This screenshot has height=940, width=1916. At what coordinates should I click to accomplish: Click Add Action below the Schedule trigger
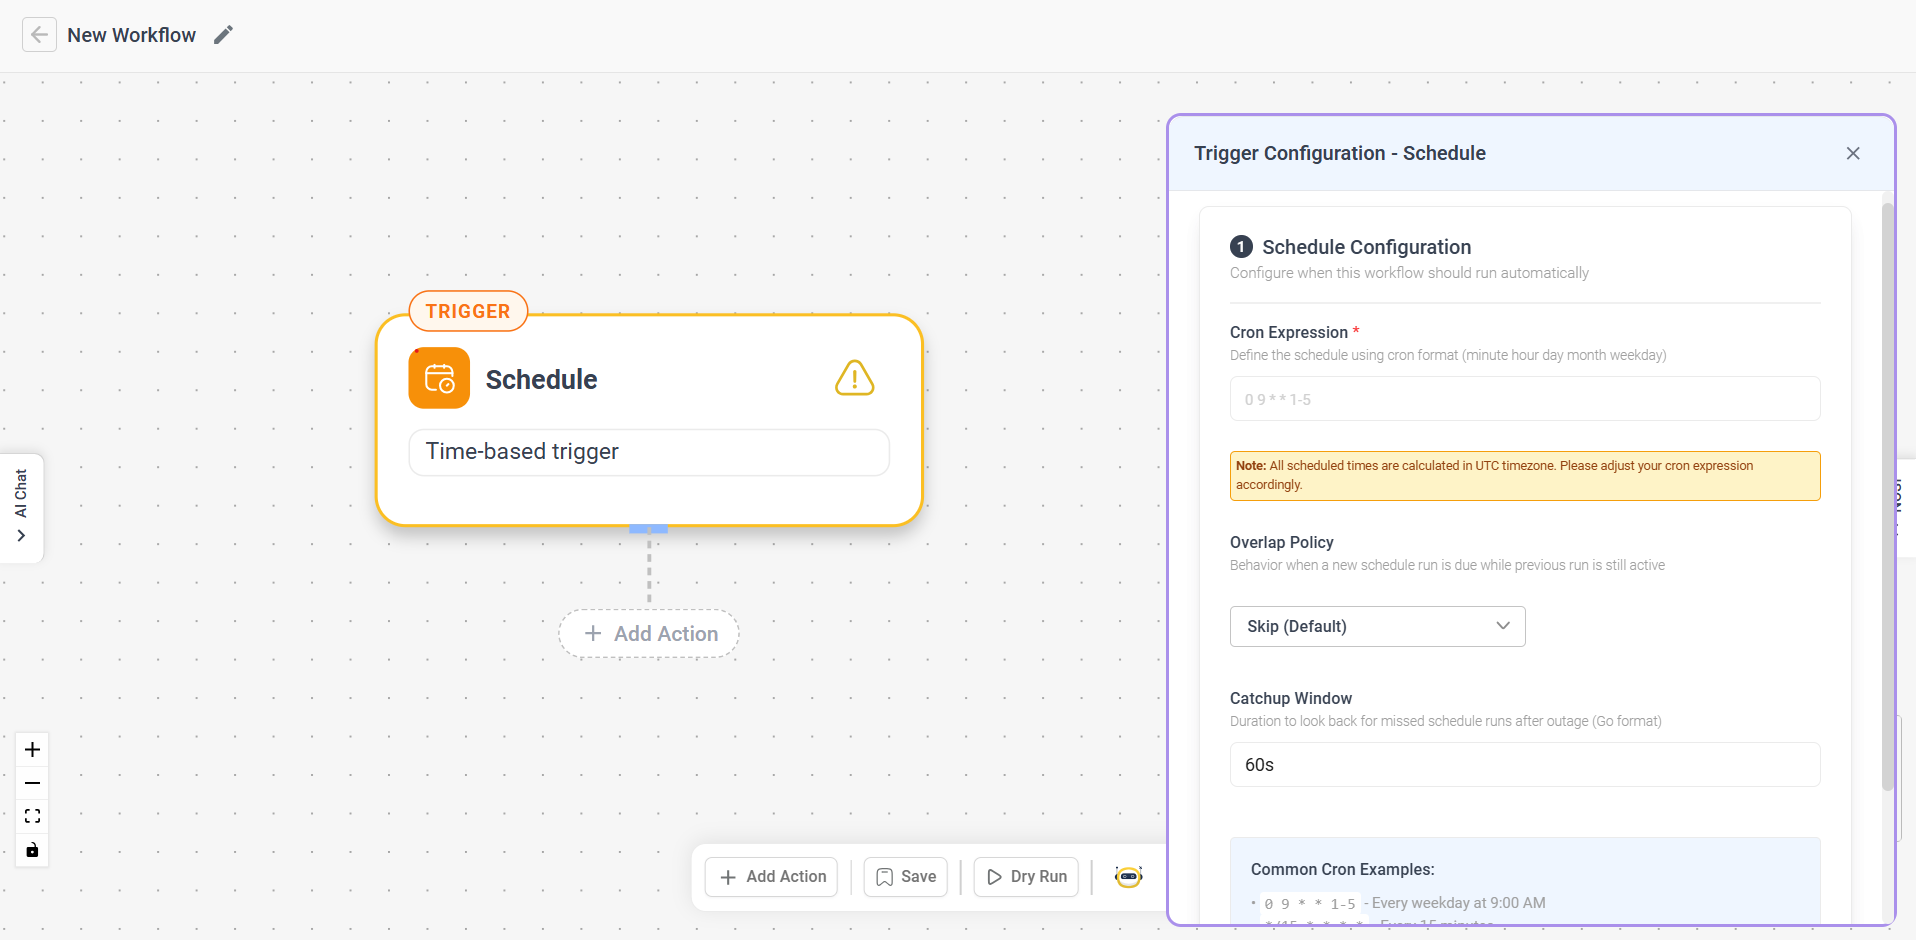(x=648, y=633)
